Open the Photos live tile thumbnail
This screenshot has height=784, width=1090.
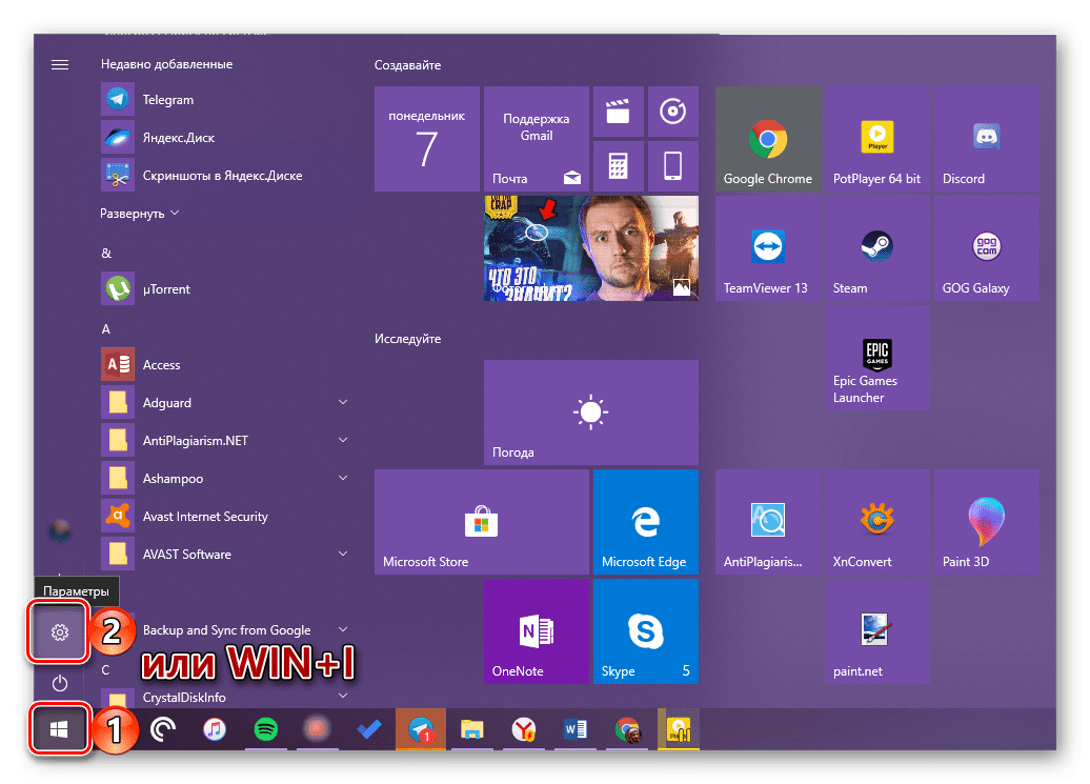pos(590,248)
